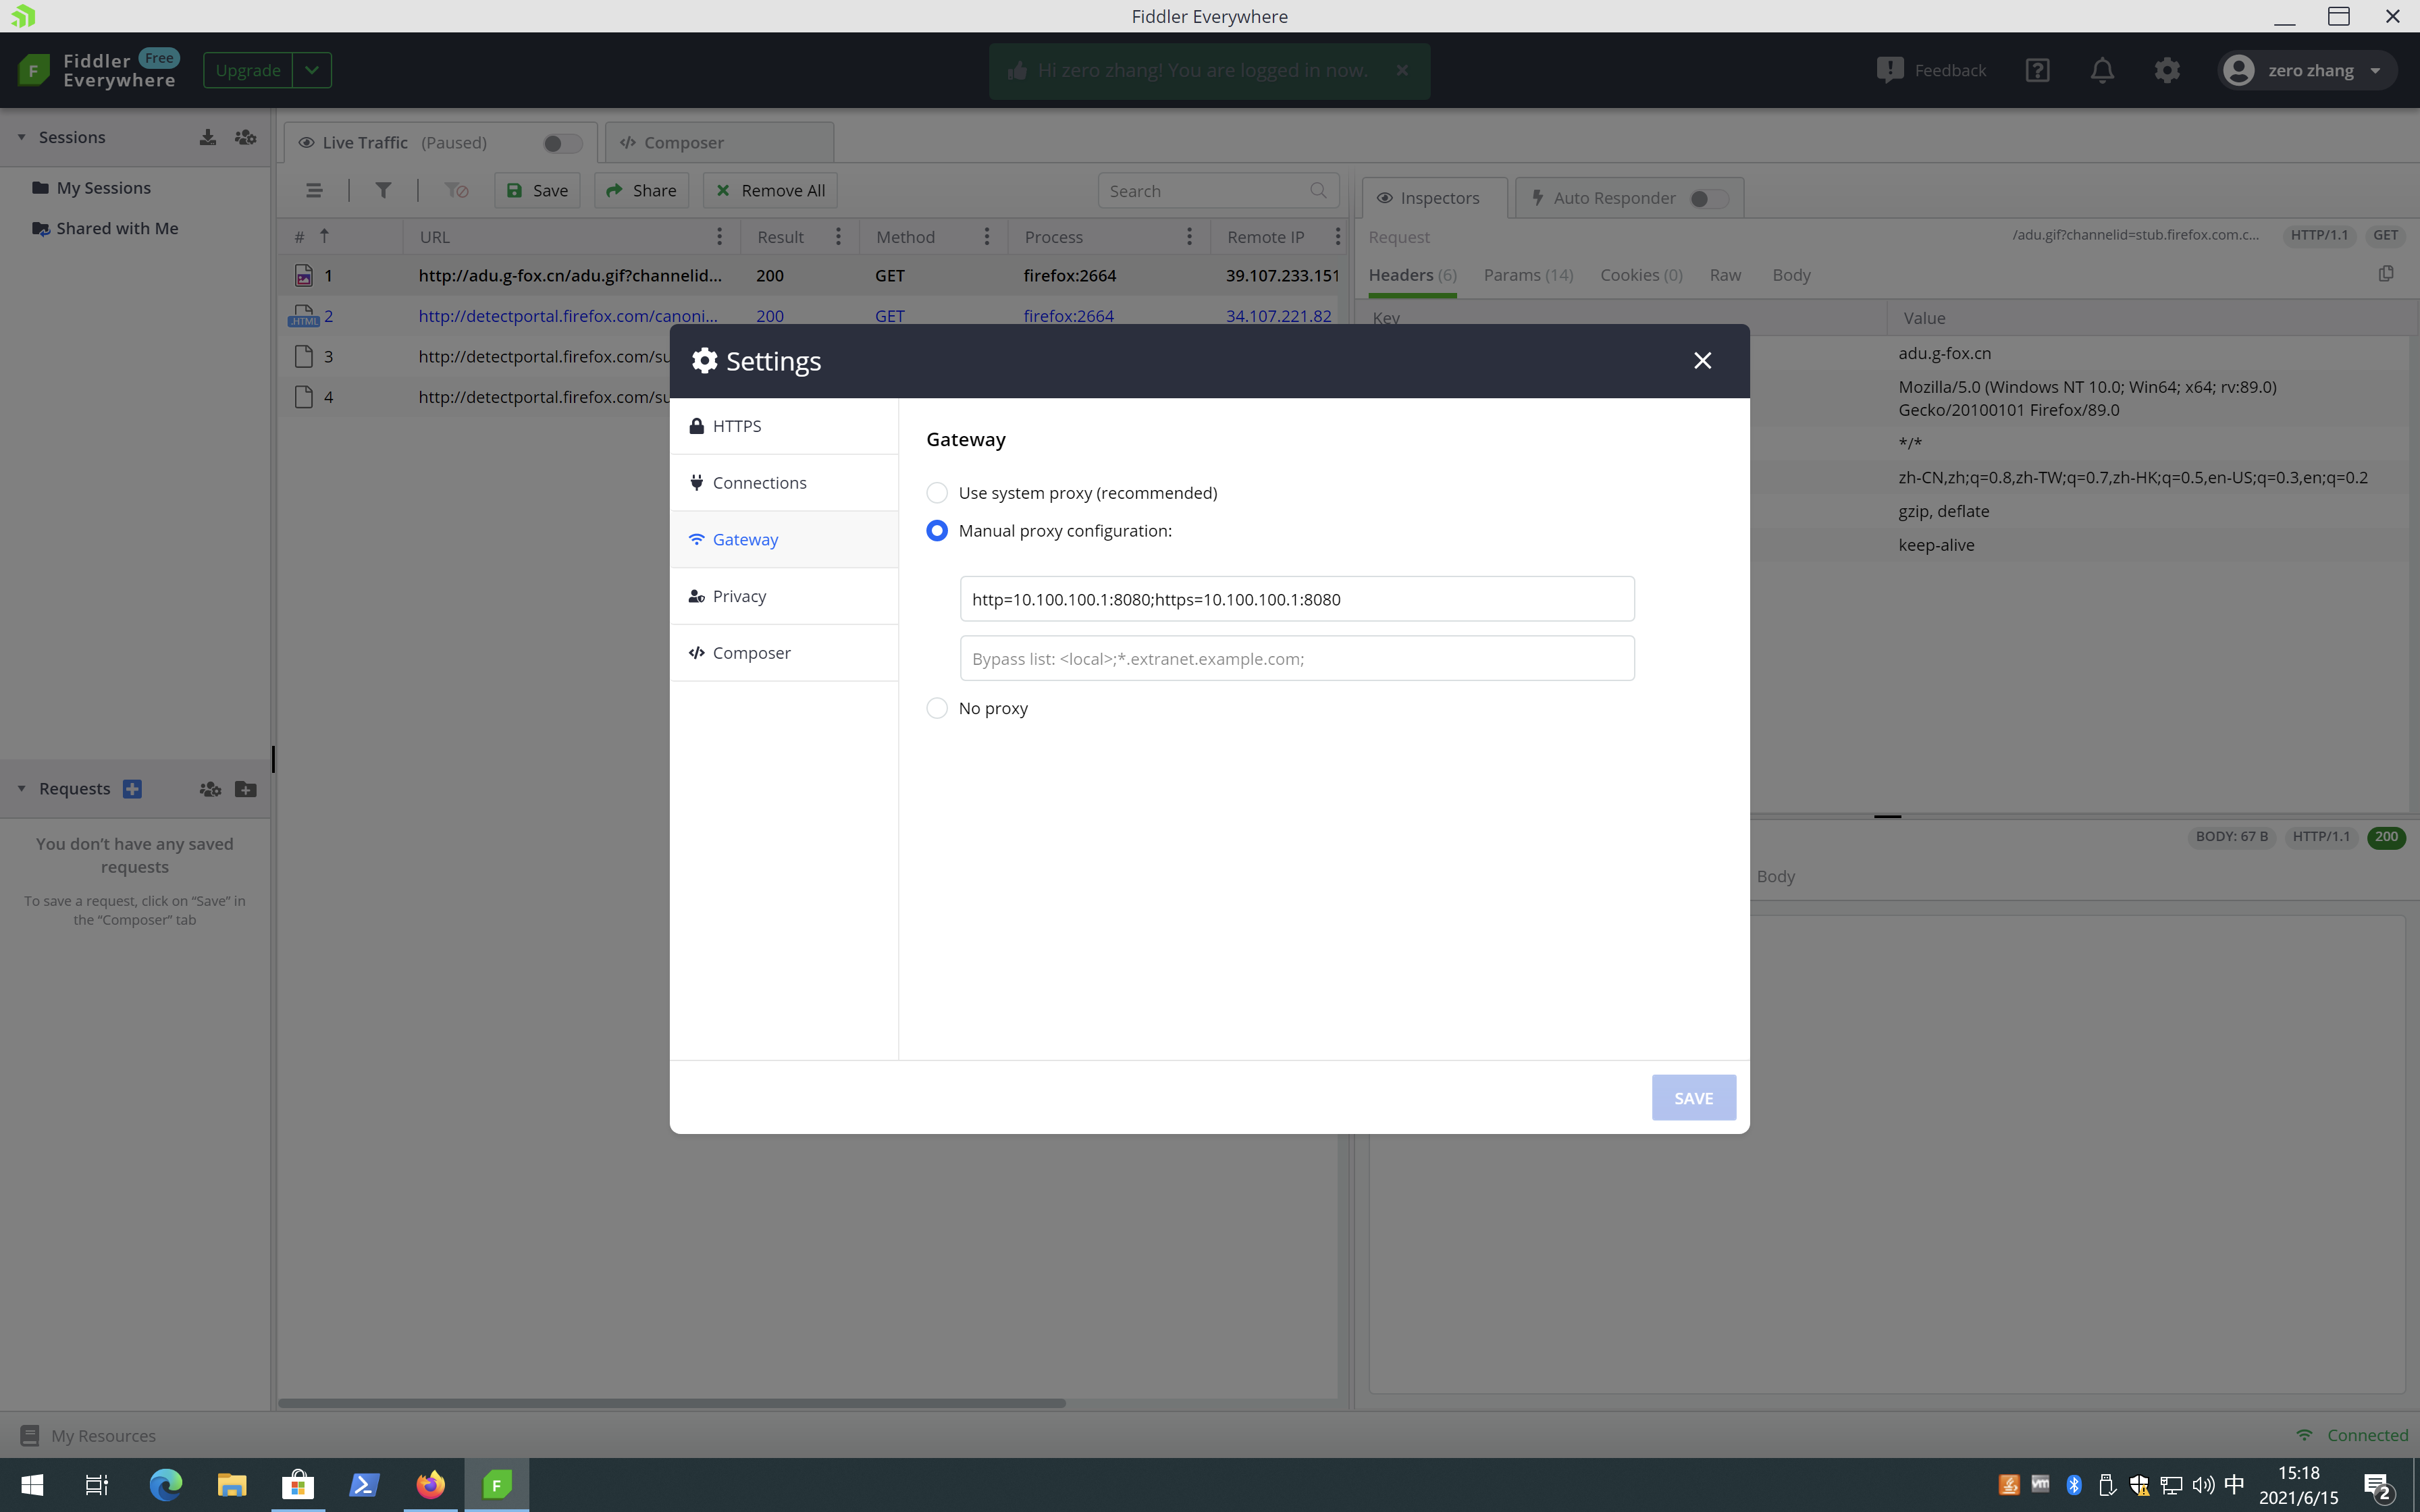Click the Save sessions button
The width and height of the screenshot is (2420, 1512).
(x=537, y=190)
